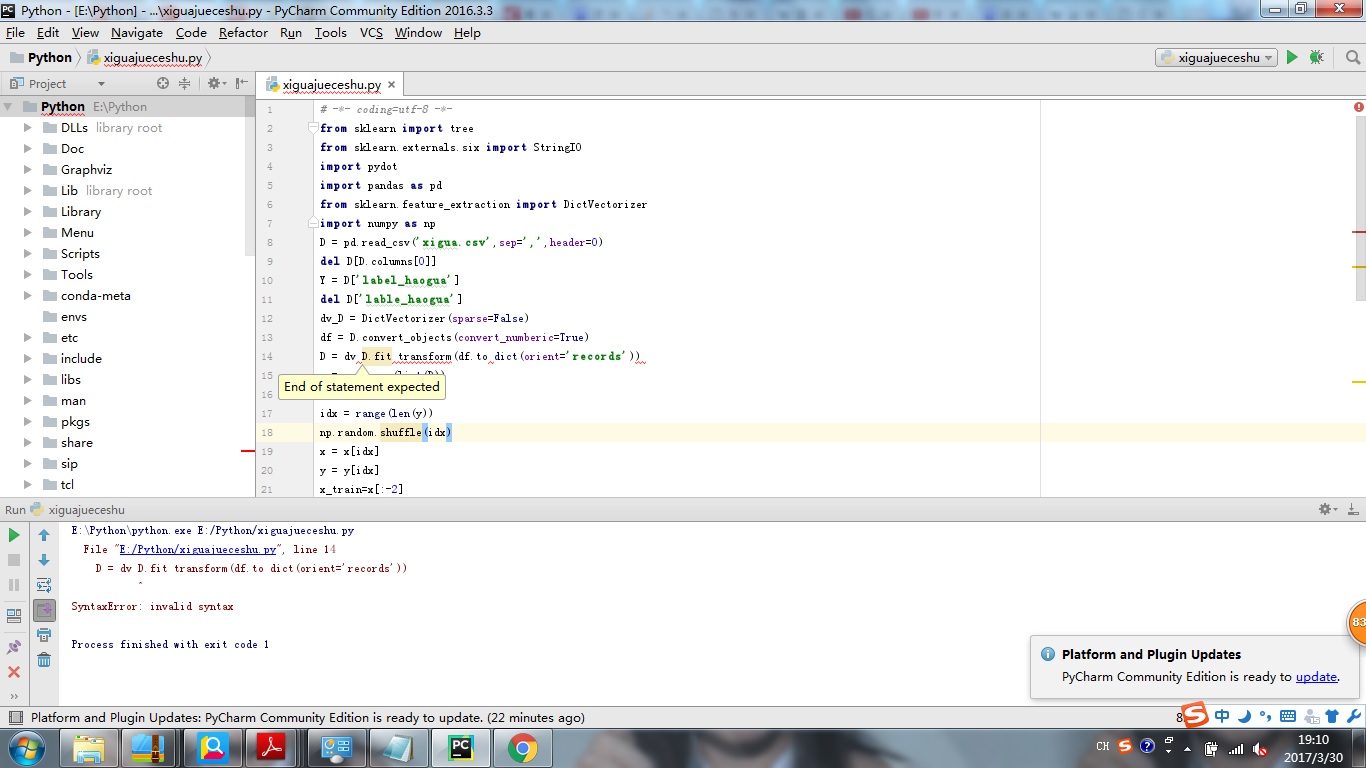Image resolution: width=1366 pixels, height=768 pixels.
Task: Hide the Project tool window
Action: pyautogui.click(x=240, y=84)
